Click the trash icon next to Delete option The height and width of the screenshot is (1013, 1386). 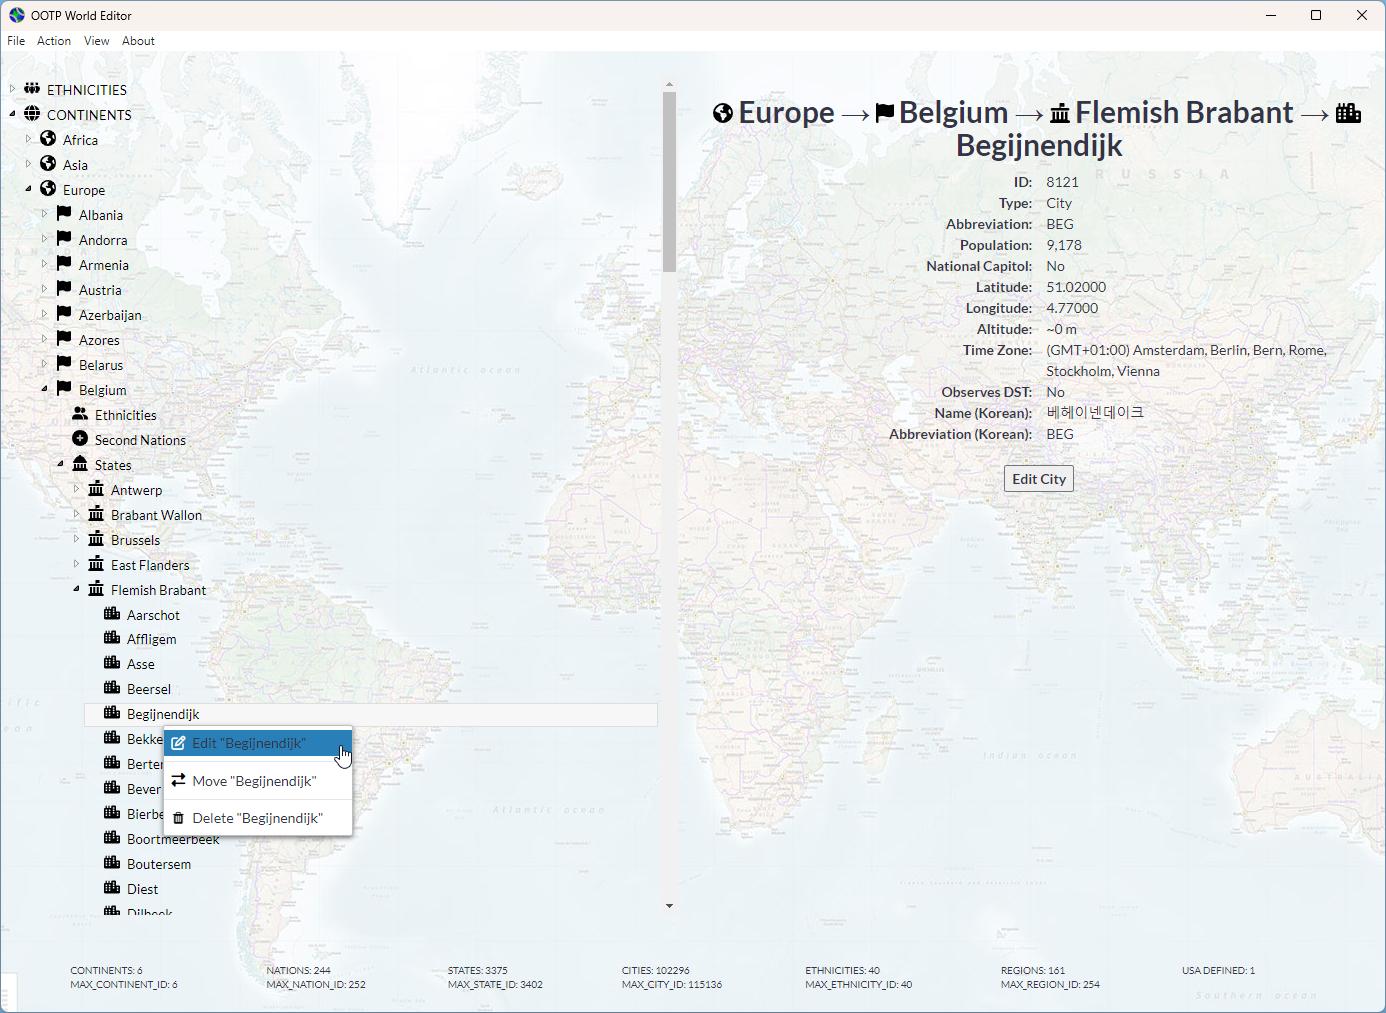pos(178,817)
